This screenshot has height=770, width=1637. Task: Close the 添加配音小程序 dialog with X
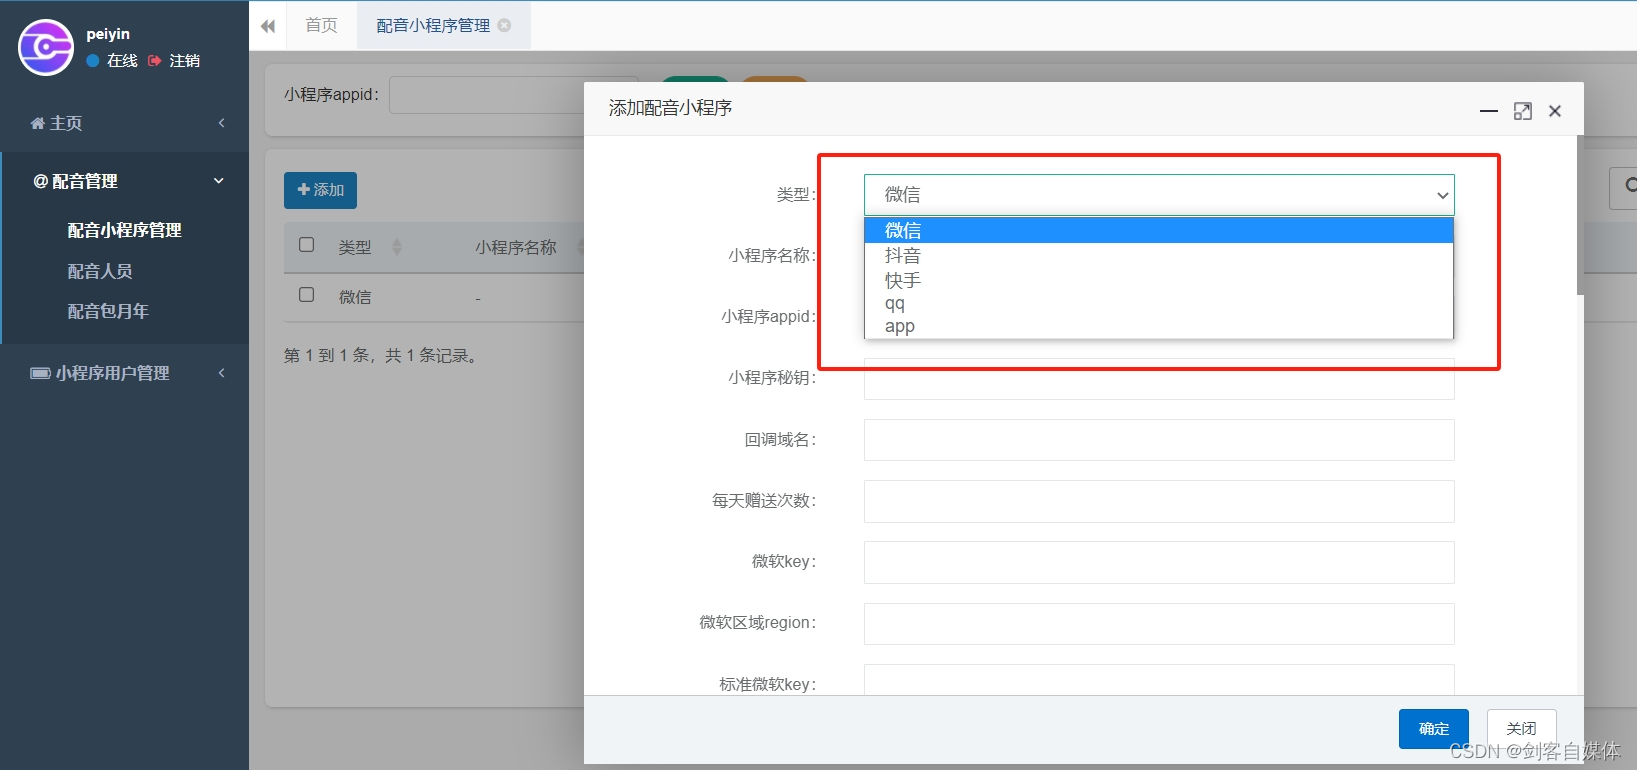pos(1555,111)
